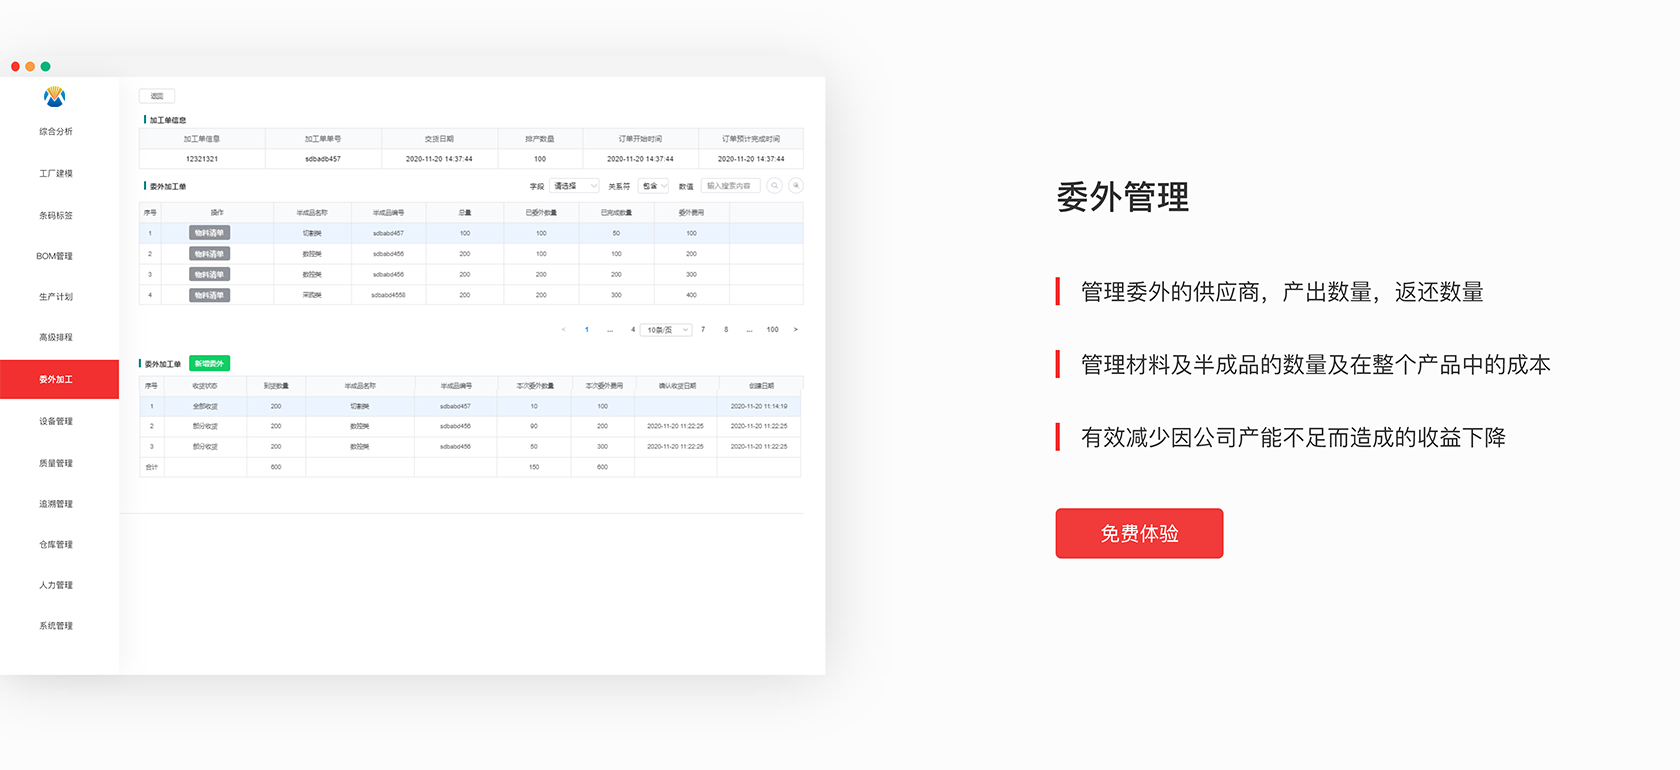Click the search magnifier icon
The width and height of the screenshot is (1680, 770).
774,186
